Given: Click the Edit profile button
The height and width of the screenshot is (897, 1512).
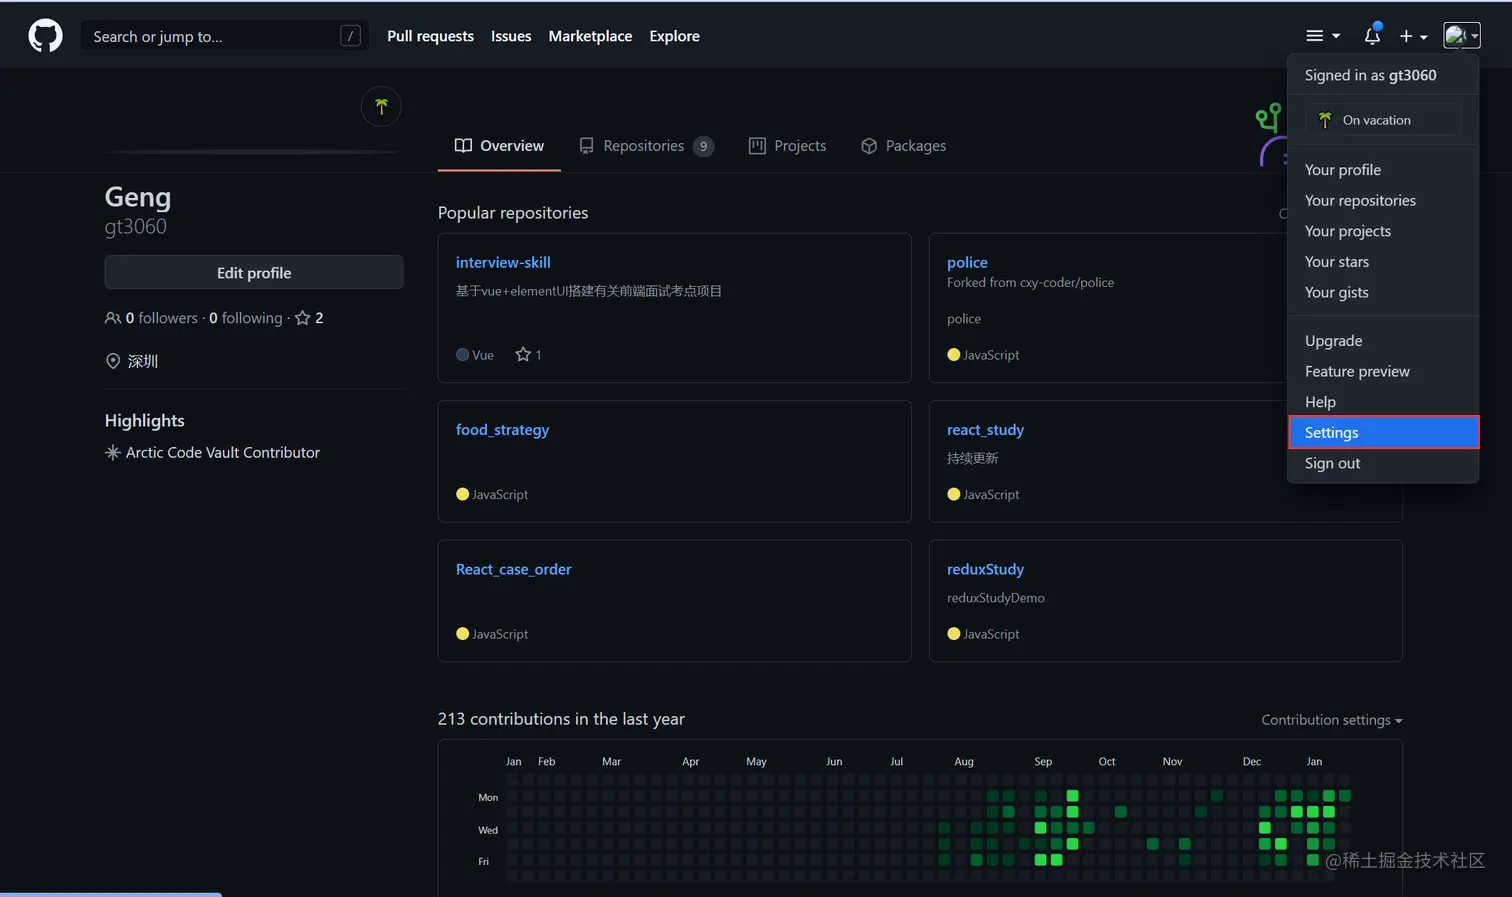Looking at the screenshot, I should [x=254, y=272].
